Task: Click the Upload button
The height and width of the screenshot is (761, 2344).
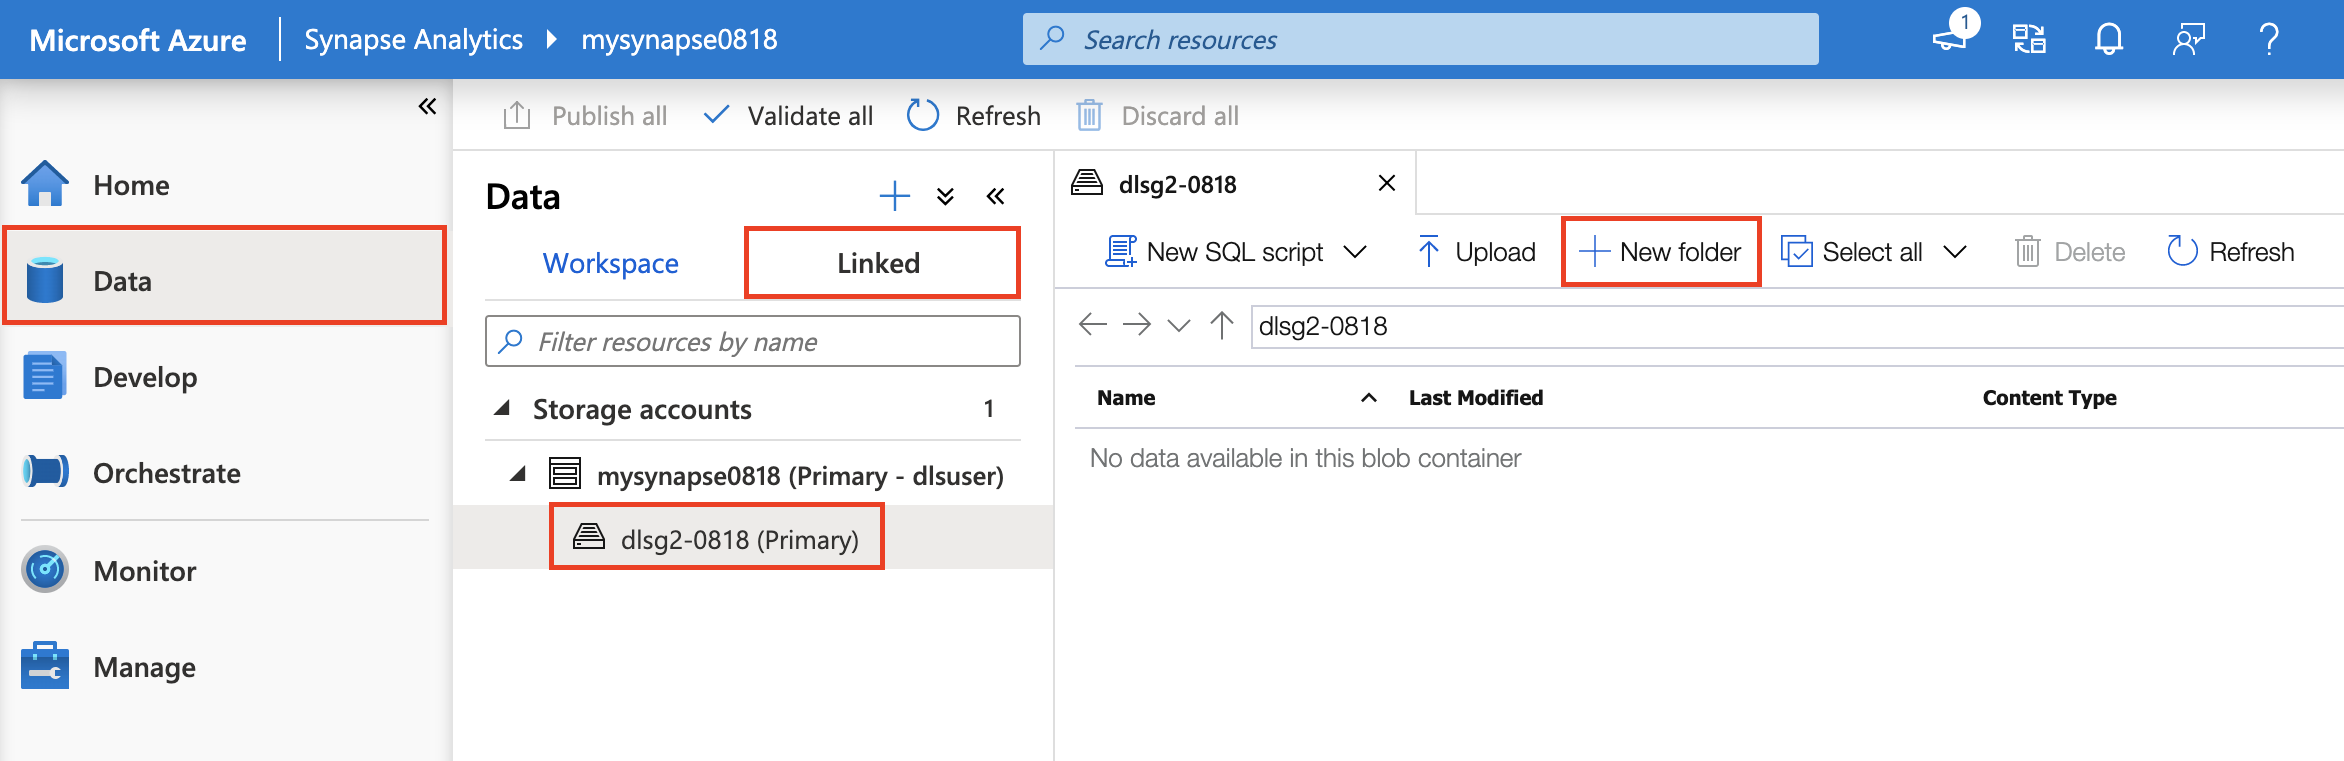Action: 1476,252
